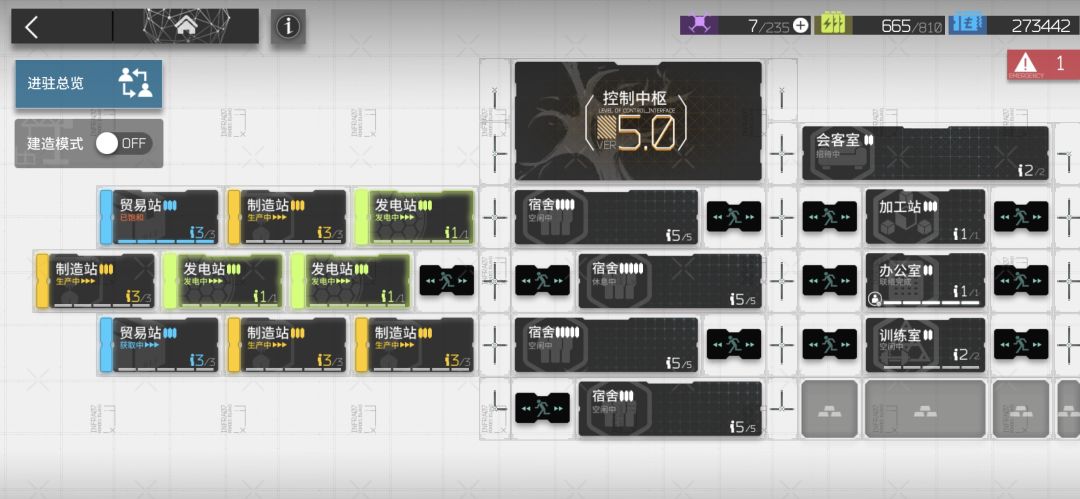This screenshot has height=499, width=1080.
Task: Tap the plus beside drone count 7/235
Action: (x=800, y=26)
